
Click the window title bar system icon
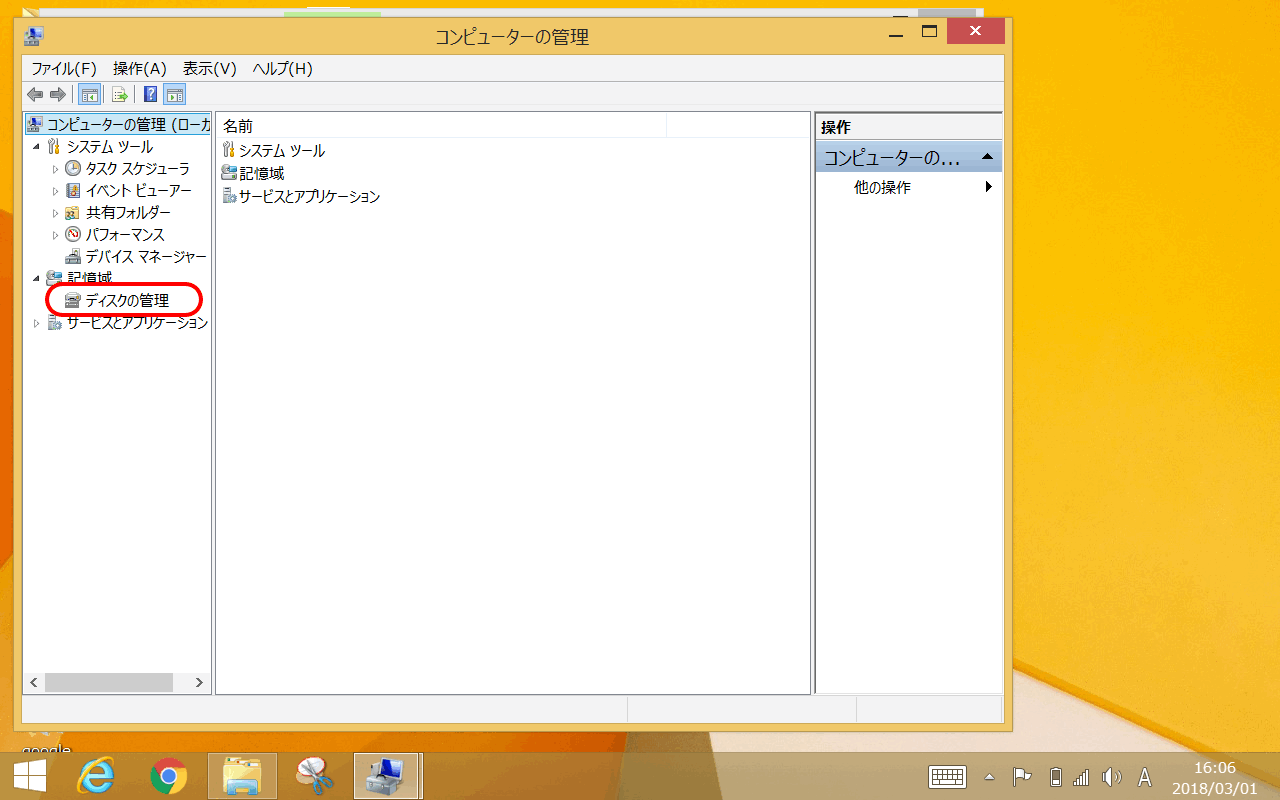click(x=34, y=36)
